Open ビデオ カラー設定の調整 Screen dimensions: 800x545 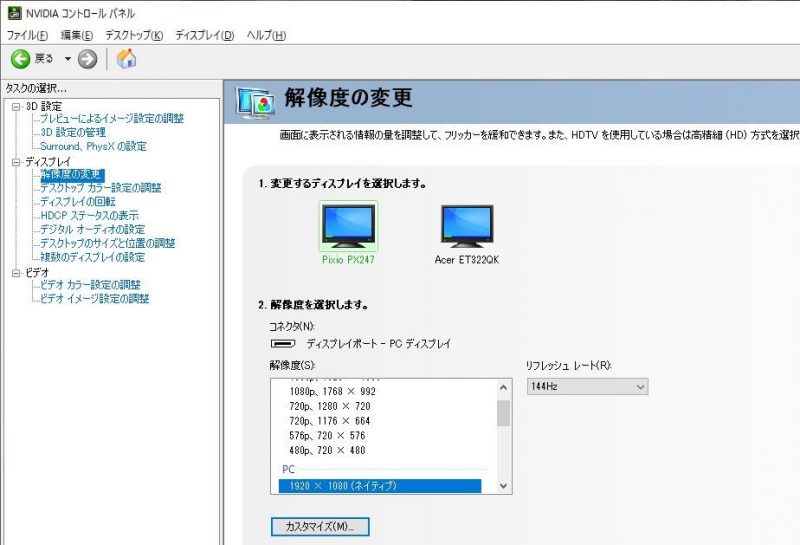[x=90, y=285]
